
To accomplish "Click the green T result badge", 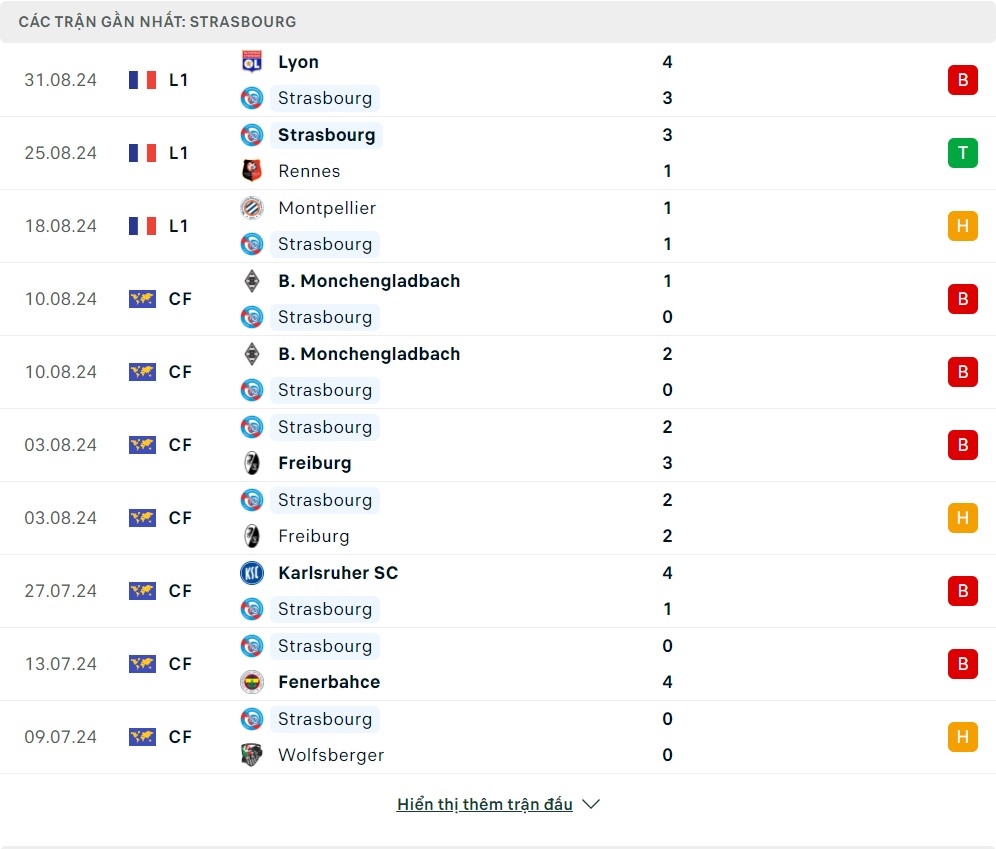I will (962, 153).
